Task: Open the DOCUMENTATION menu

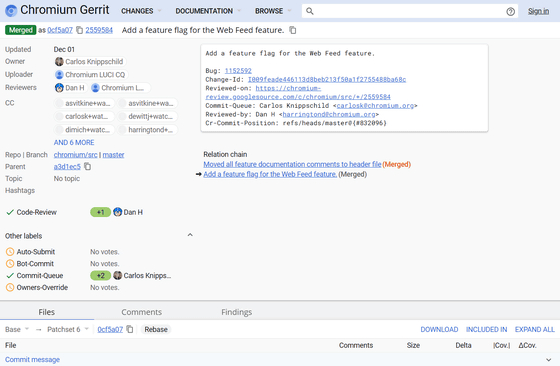Action: pyautogui.click(x=208, y=11)
